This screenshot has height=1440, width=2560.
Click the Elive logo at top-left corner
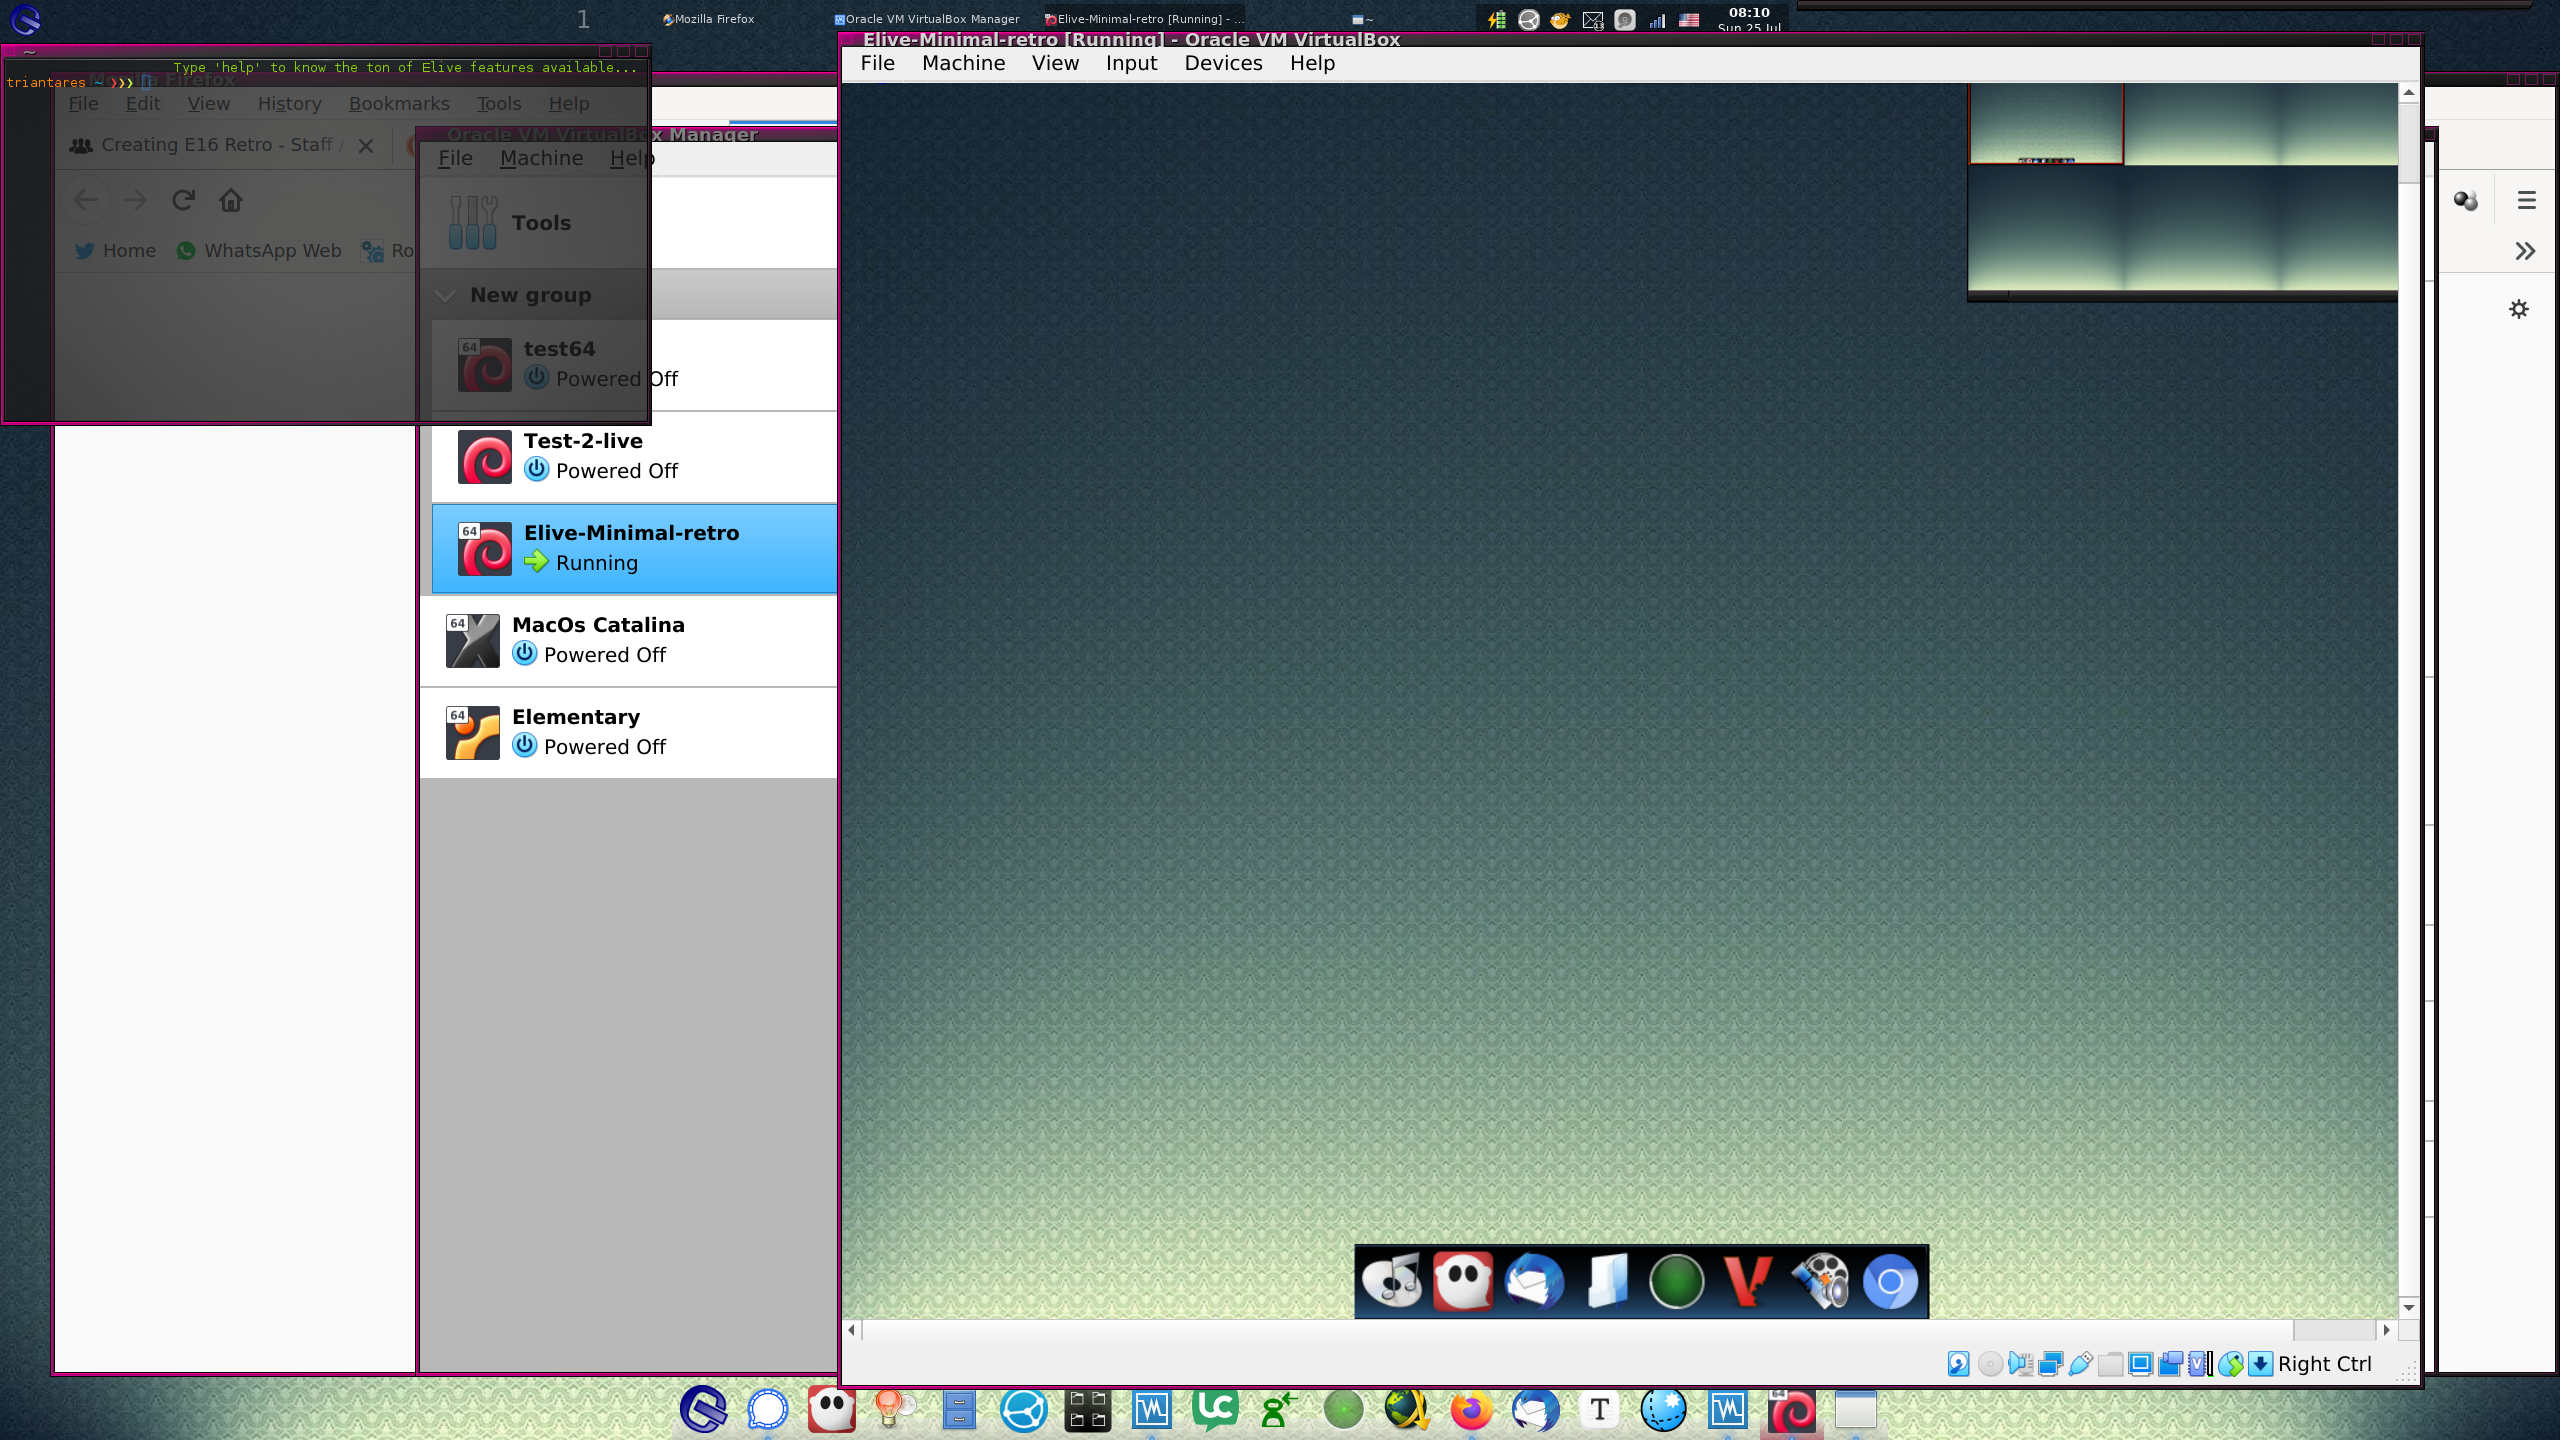click(25, 20)
